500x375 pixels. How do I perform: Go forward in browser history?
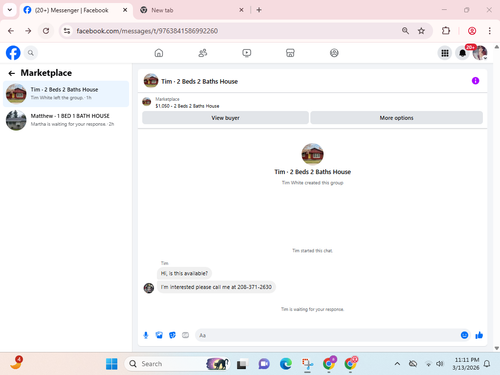28,31
